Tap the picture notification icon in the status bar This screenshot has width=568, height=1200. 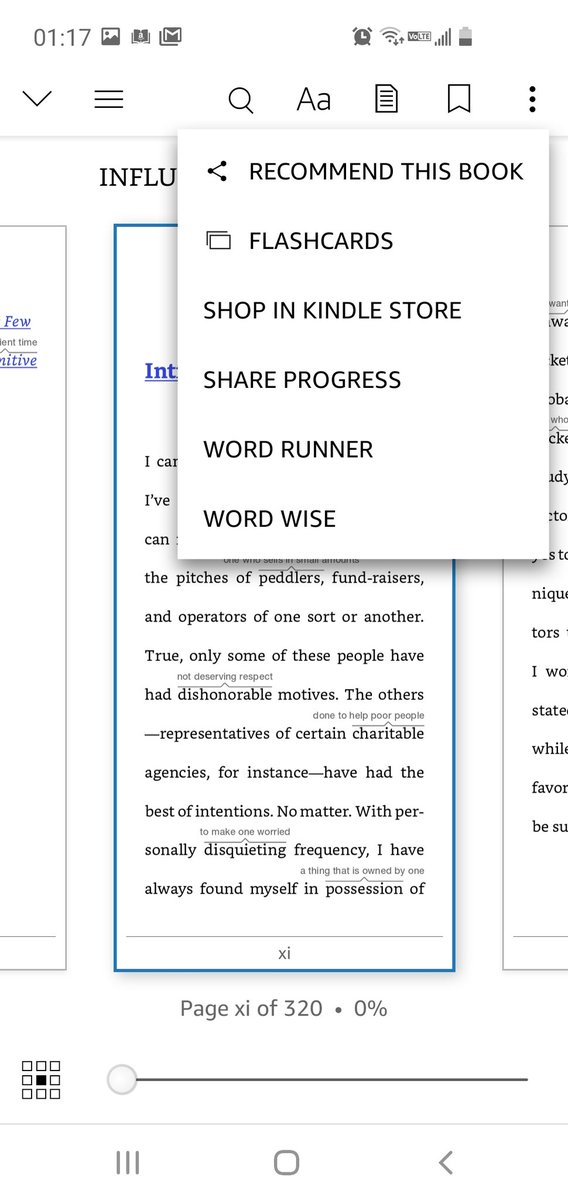click(111, 37)
